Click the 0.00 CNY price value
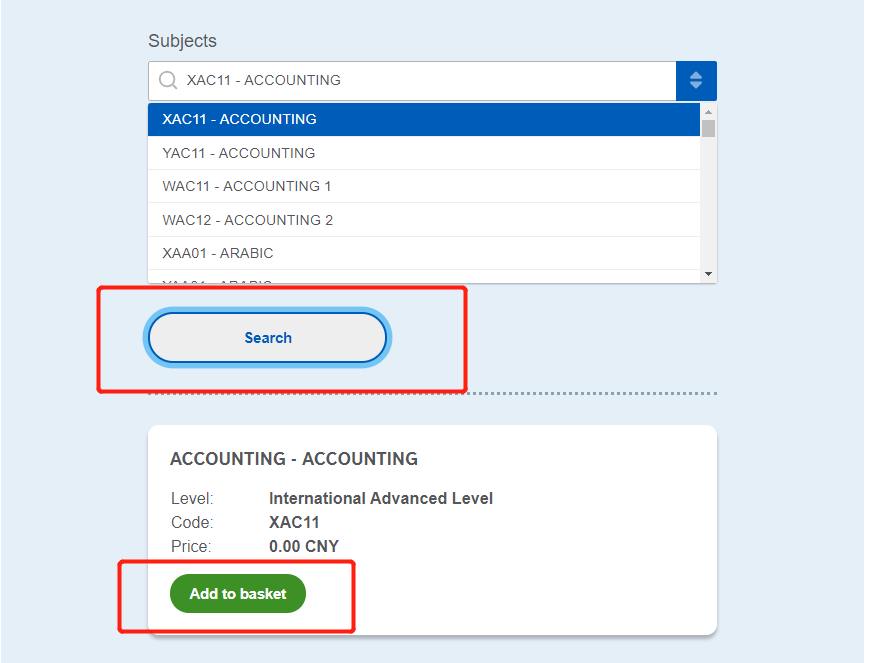 tap(304, 547)
